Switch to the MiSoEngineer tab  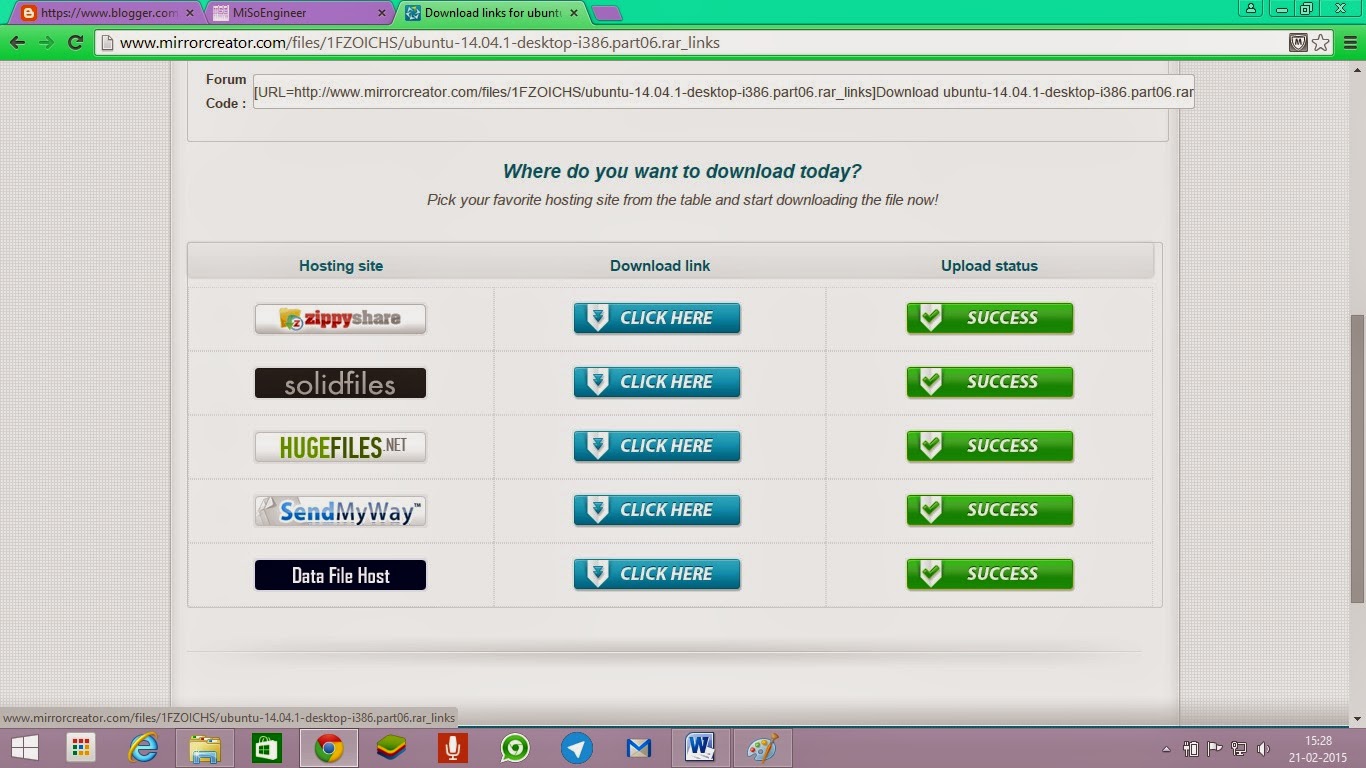(299, 13)
